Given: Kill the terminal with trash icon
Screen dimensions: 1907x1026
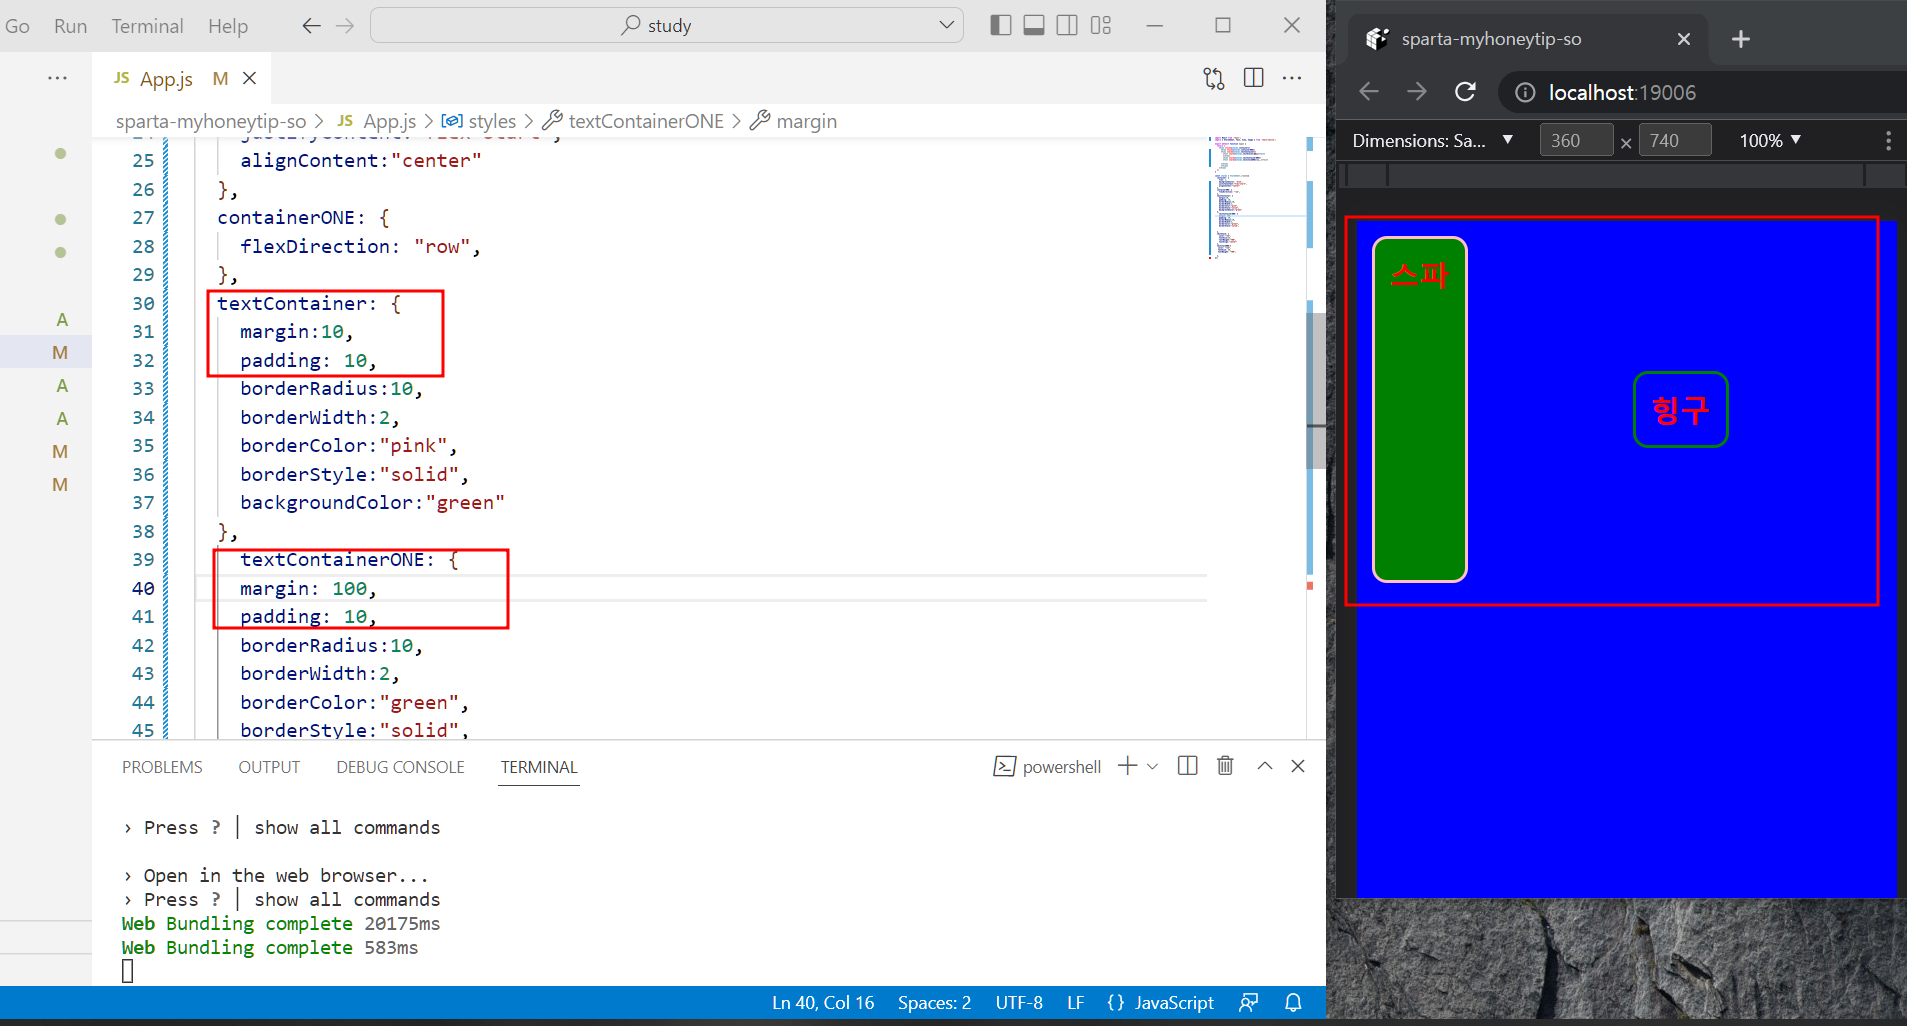Looking at the screenshot, I should [x=1225, y=766].
